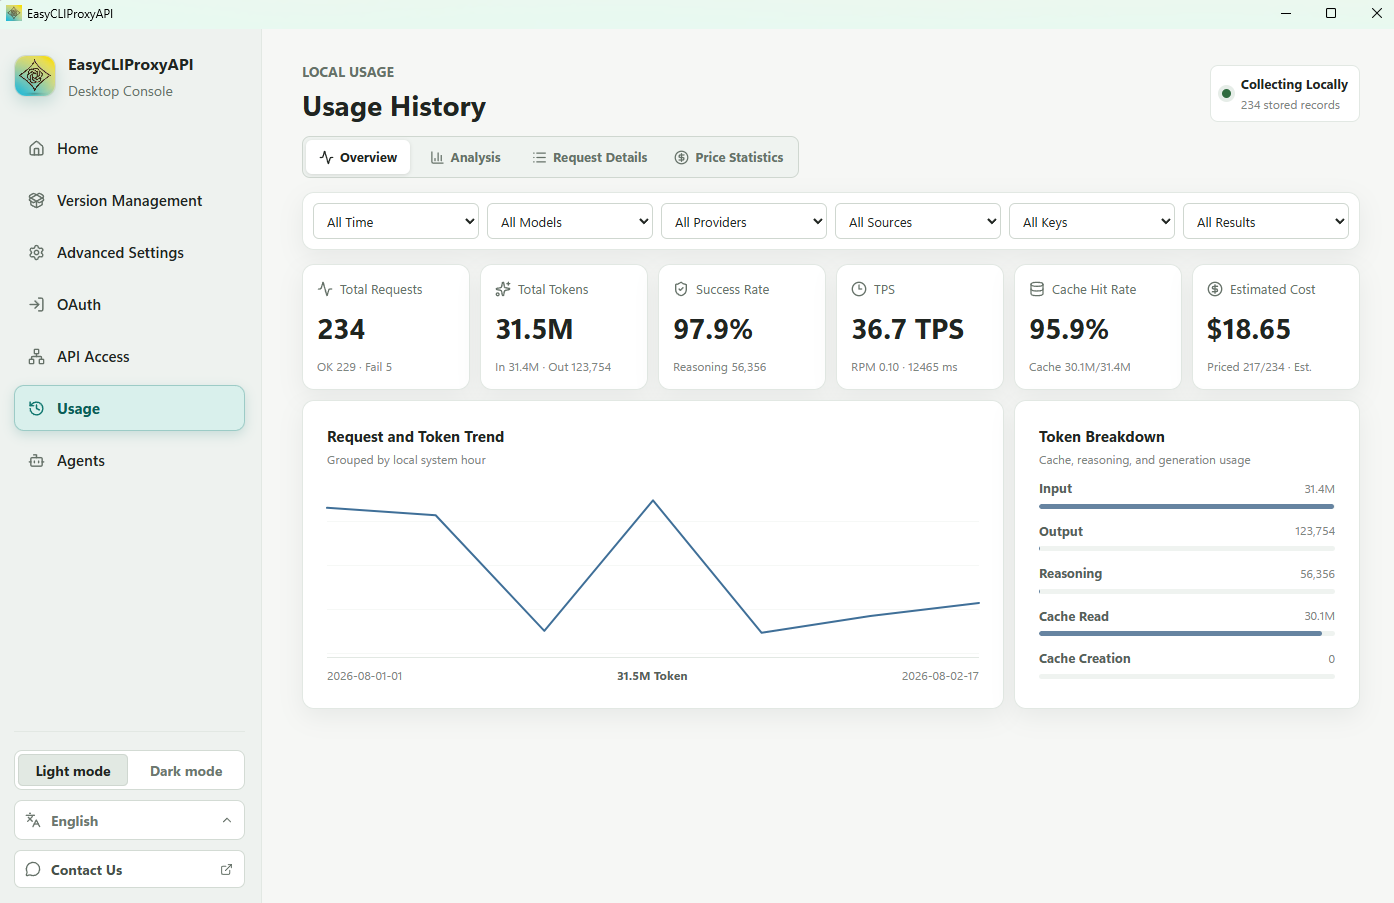The image size is (1394, 903).
Task: Open the All Providers filter dropdown
Action: pos(744,221)
